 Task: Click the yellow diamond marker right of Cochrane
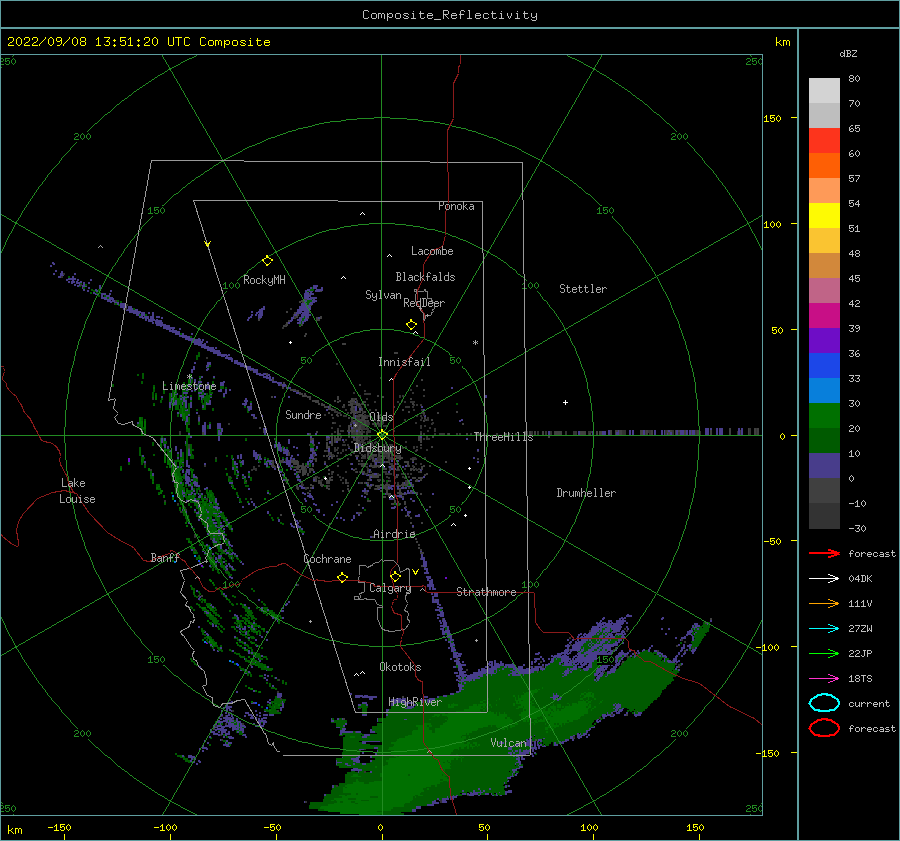click(x=342, y=577)
